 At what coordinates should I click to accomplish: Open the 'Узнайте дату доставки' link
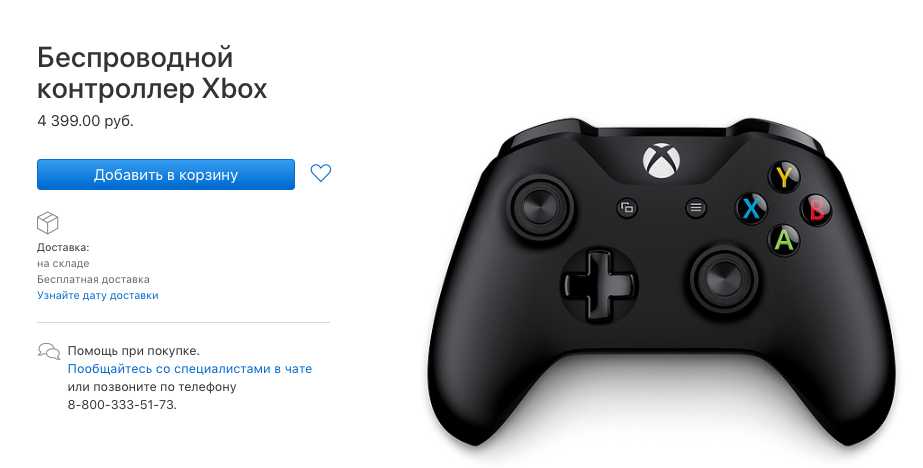pyautogui.click(x=98, y=296)
